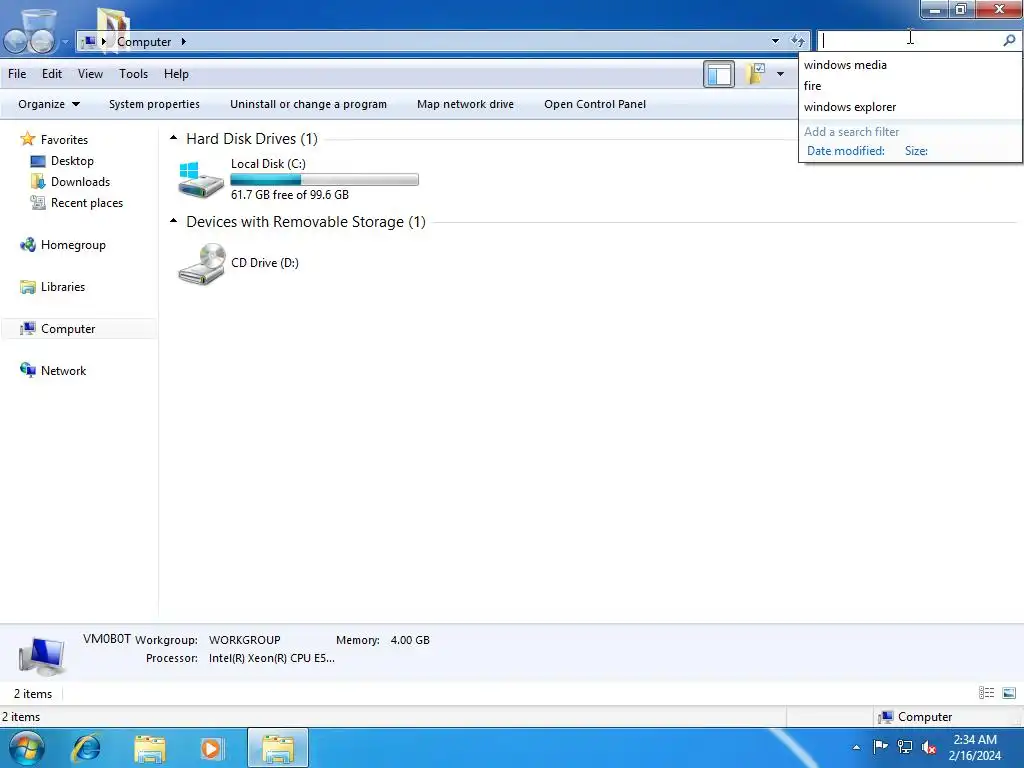Viewport: 1024px width, 768px height.
Task: Click the Downloads folder icon
Action: (38, 182)
